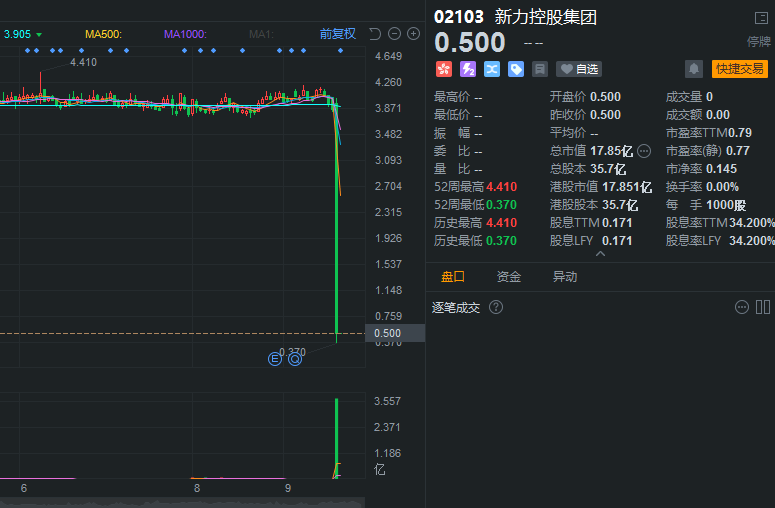775x508 pixels.
Task: Click the bell price alert icon
Action: click(x=694, y=69)
